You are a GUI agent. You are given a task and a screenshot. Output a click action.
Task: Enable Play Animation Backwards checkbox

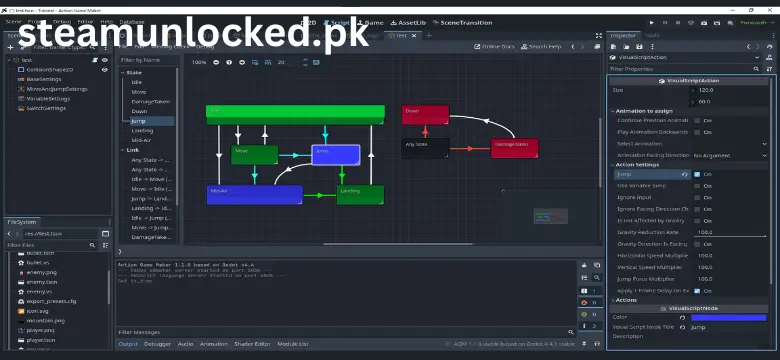pos(697,132)
